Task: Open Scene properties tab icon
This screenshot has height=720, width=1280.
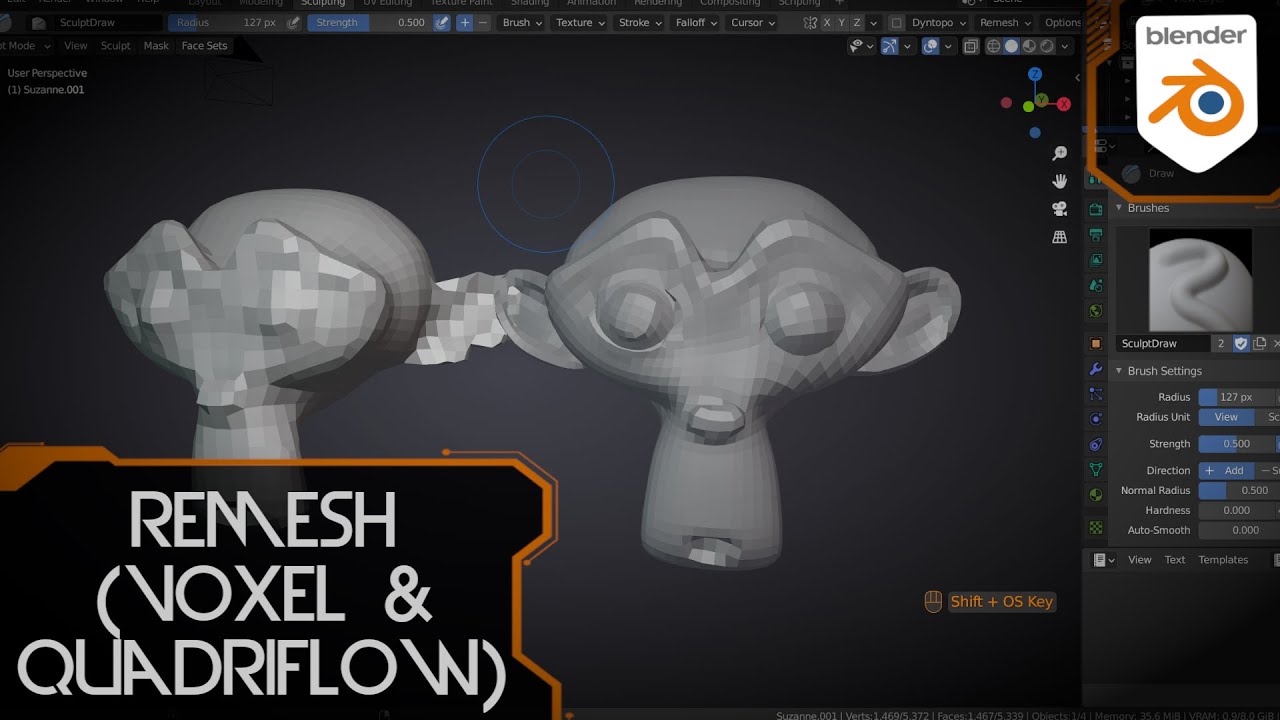Action: click(1096, 286)
